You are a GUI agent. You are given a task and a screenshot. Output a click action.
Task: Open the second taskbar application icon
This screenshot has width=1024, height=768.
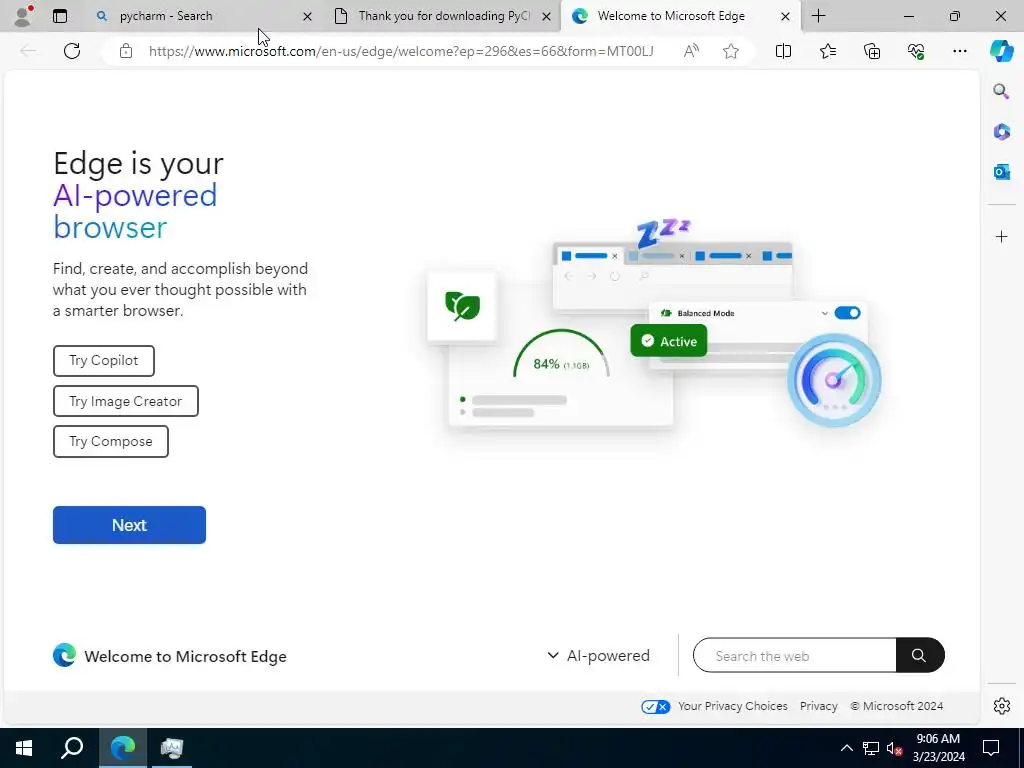point(172,748)
